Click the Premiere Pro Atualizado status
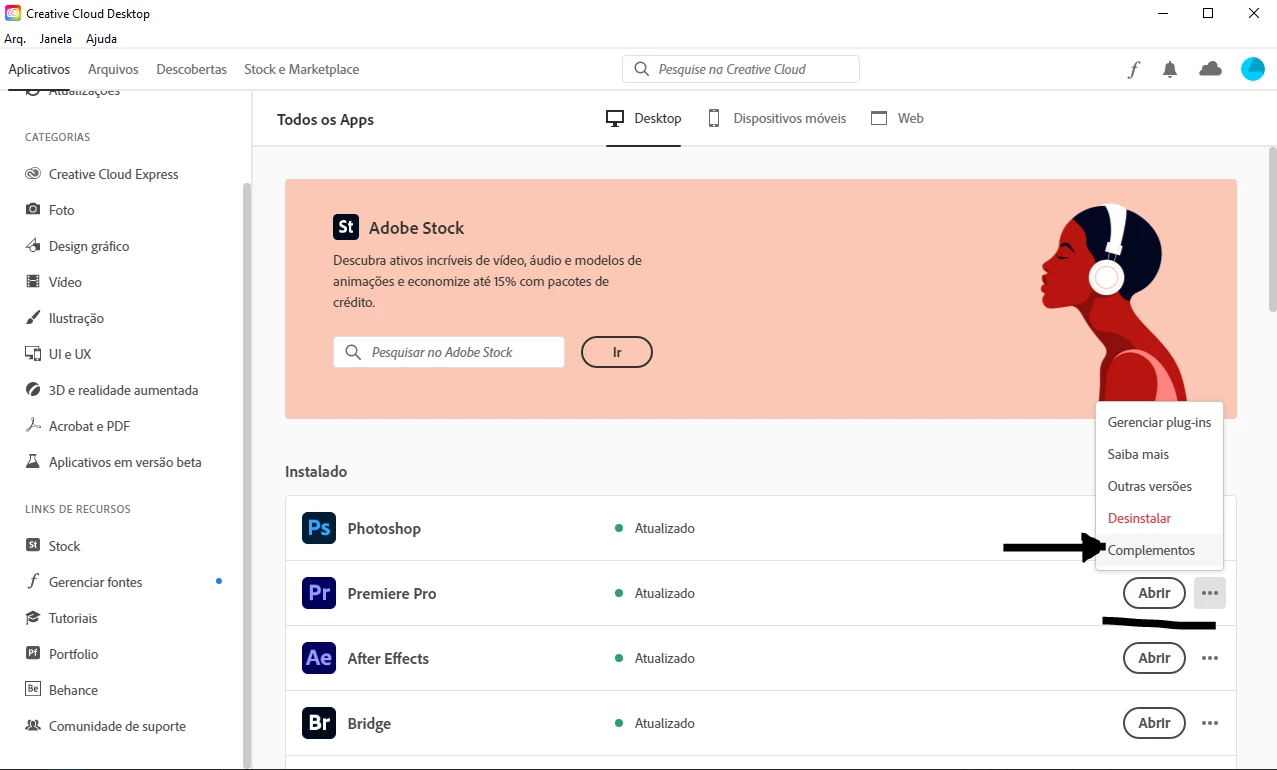1277x770 pixels. [x=655, y=593]
